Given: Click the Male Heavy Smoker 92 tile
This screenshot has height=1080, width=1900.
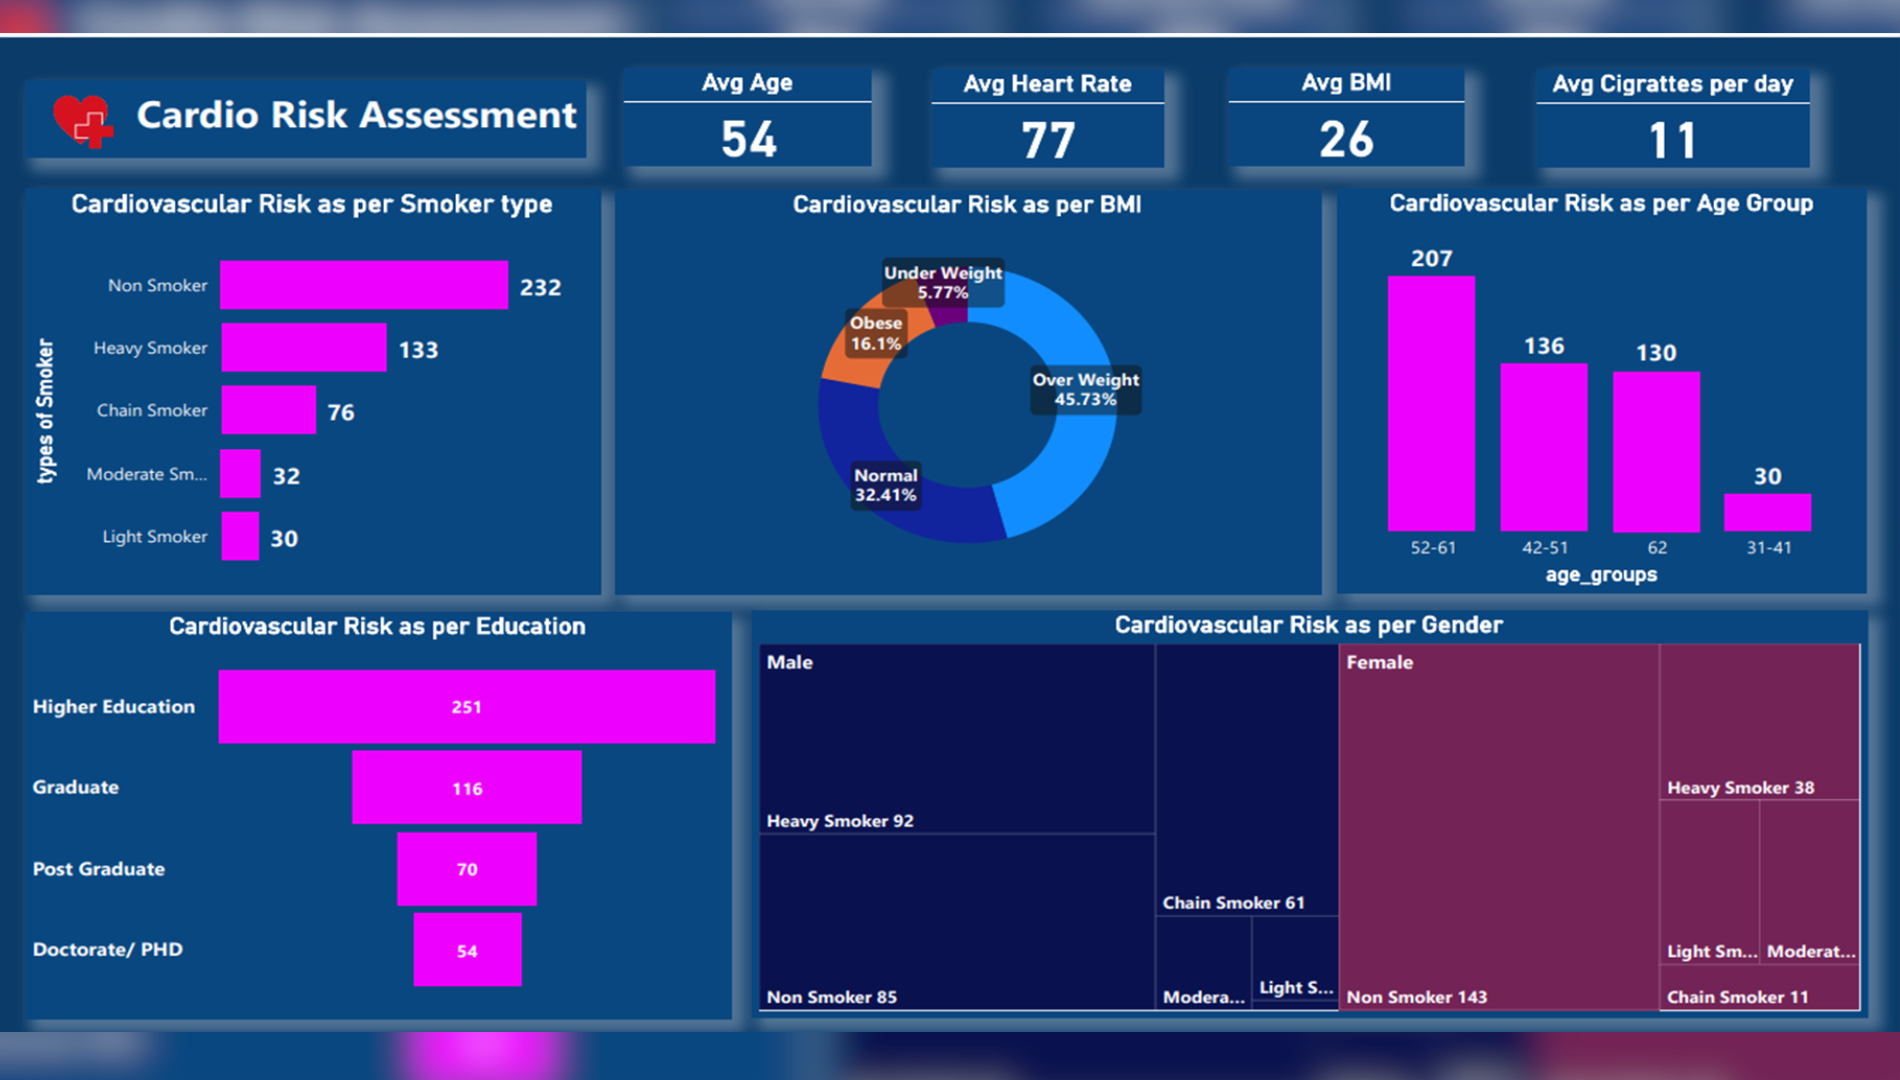Looking at the screenshot, I should 957,740.
